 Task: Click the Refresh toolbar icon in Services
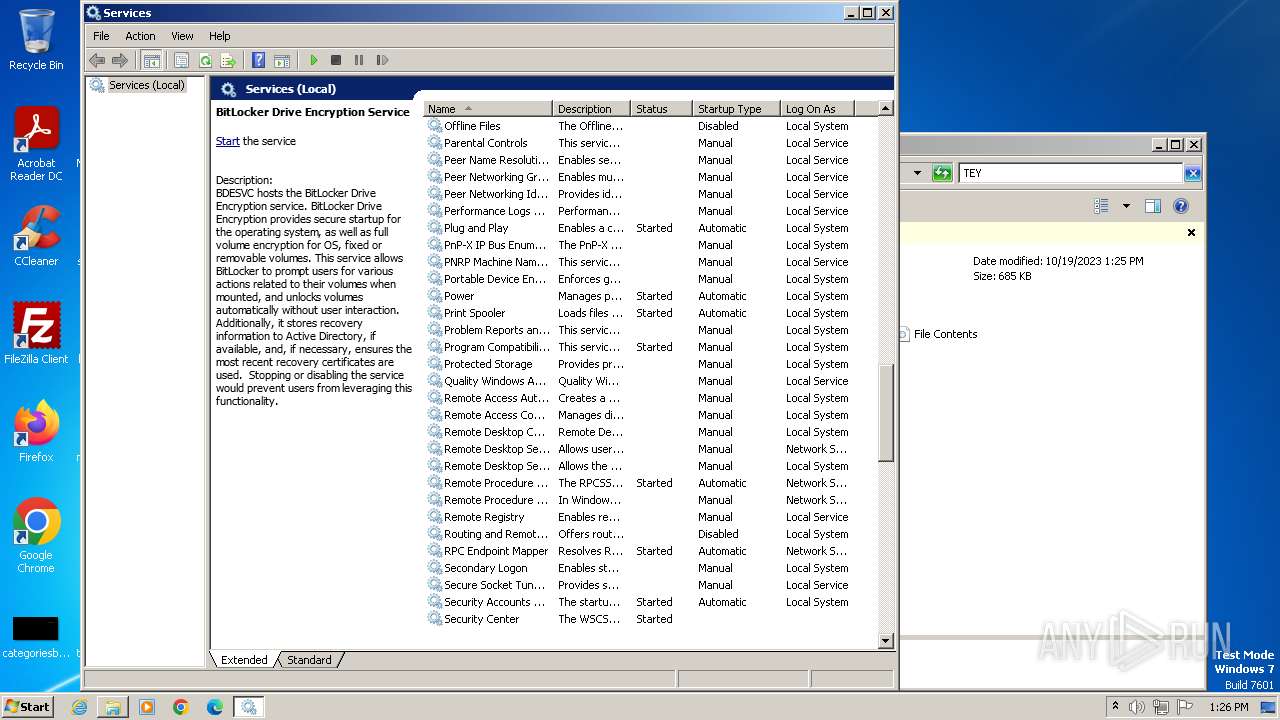pyautogui.click(x=205, y=60)
